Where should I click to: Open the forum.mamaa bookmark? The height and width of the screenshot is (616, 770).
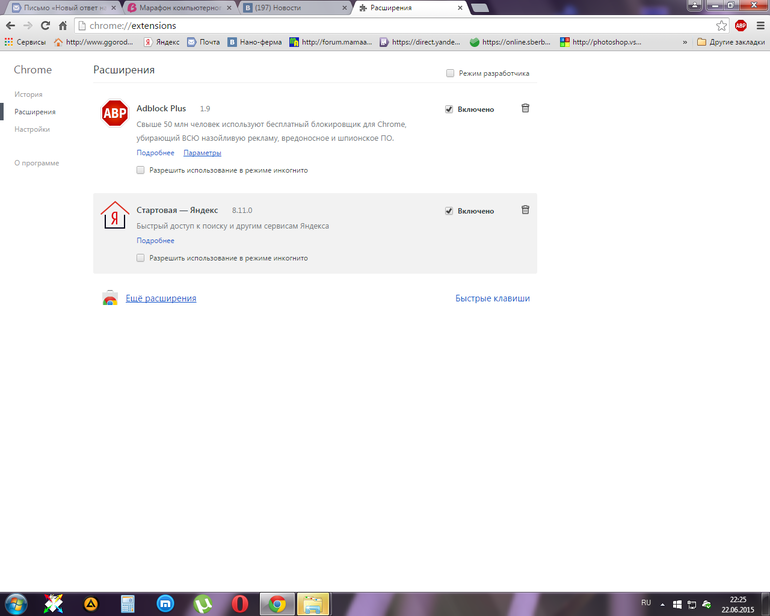pos(330,42)
